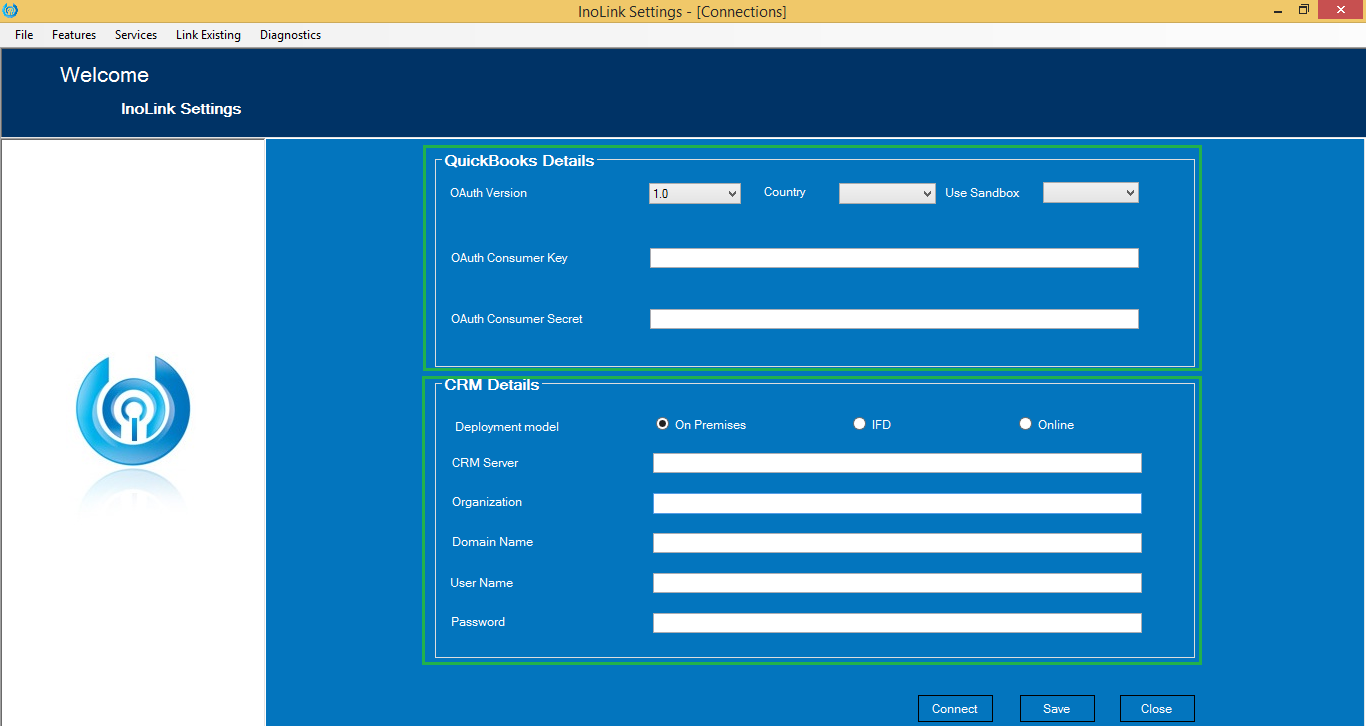The height and width of the screenshot is (726, 1366).
Task: Select the On Premises deployment option
Action: [x=701, y=424]
